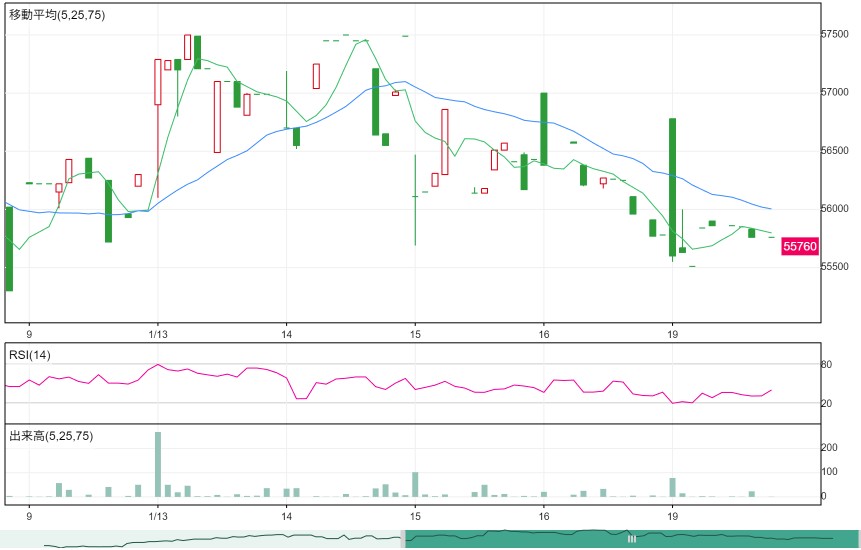Screen dimensions: 861x550
Task: Click the 1/13 date under the price chart
Action: click(x=158, y=334)
